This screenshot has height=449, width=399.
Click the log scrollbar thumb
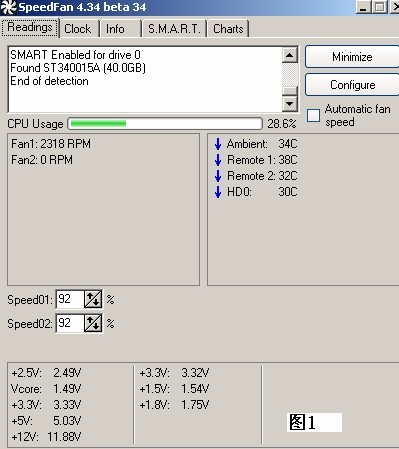(290, 91)
